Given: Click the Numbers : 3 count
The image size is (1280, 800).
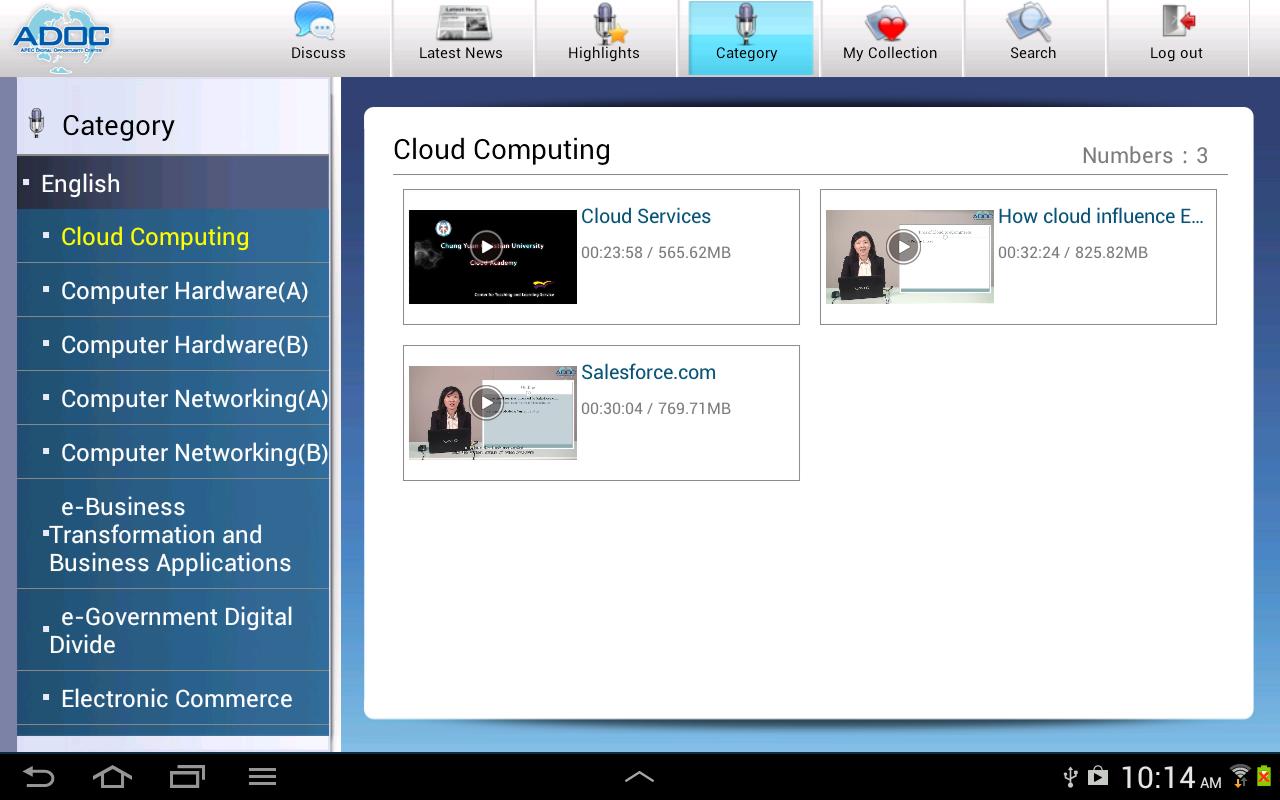Looking at the screenshot, I should [x=1145, y=155].
